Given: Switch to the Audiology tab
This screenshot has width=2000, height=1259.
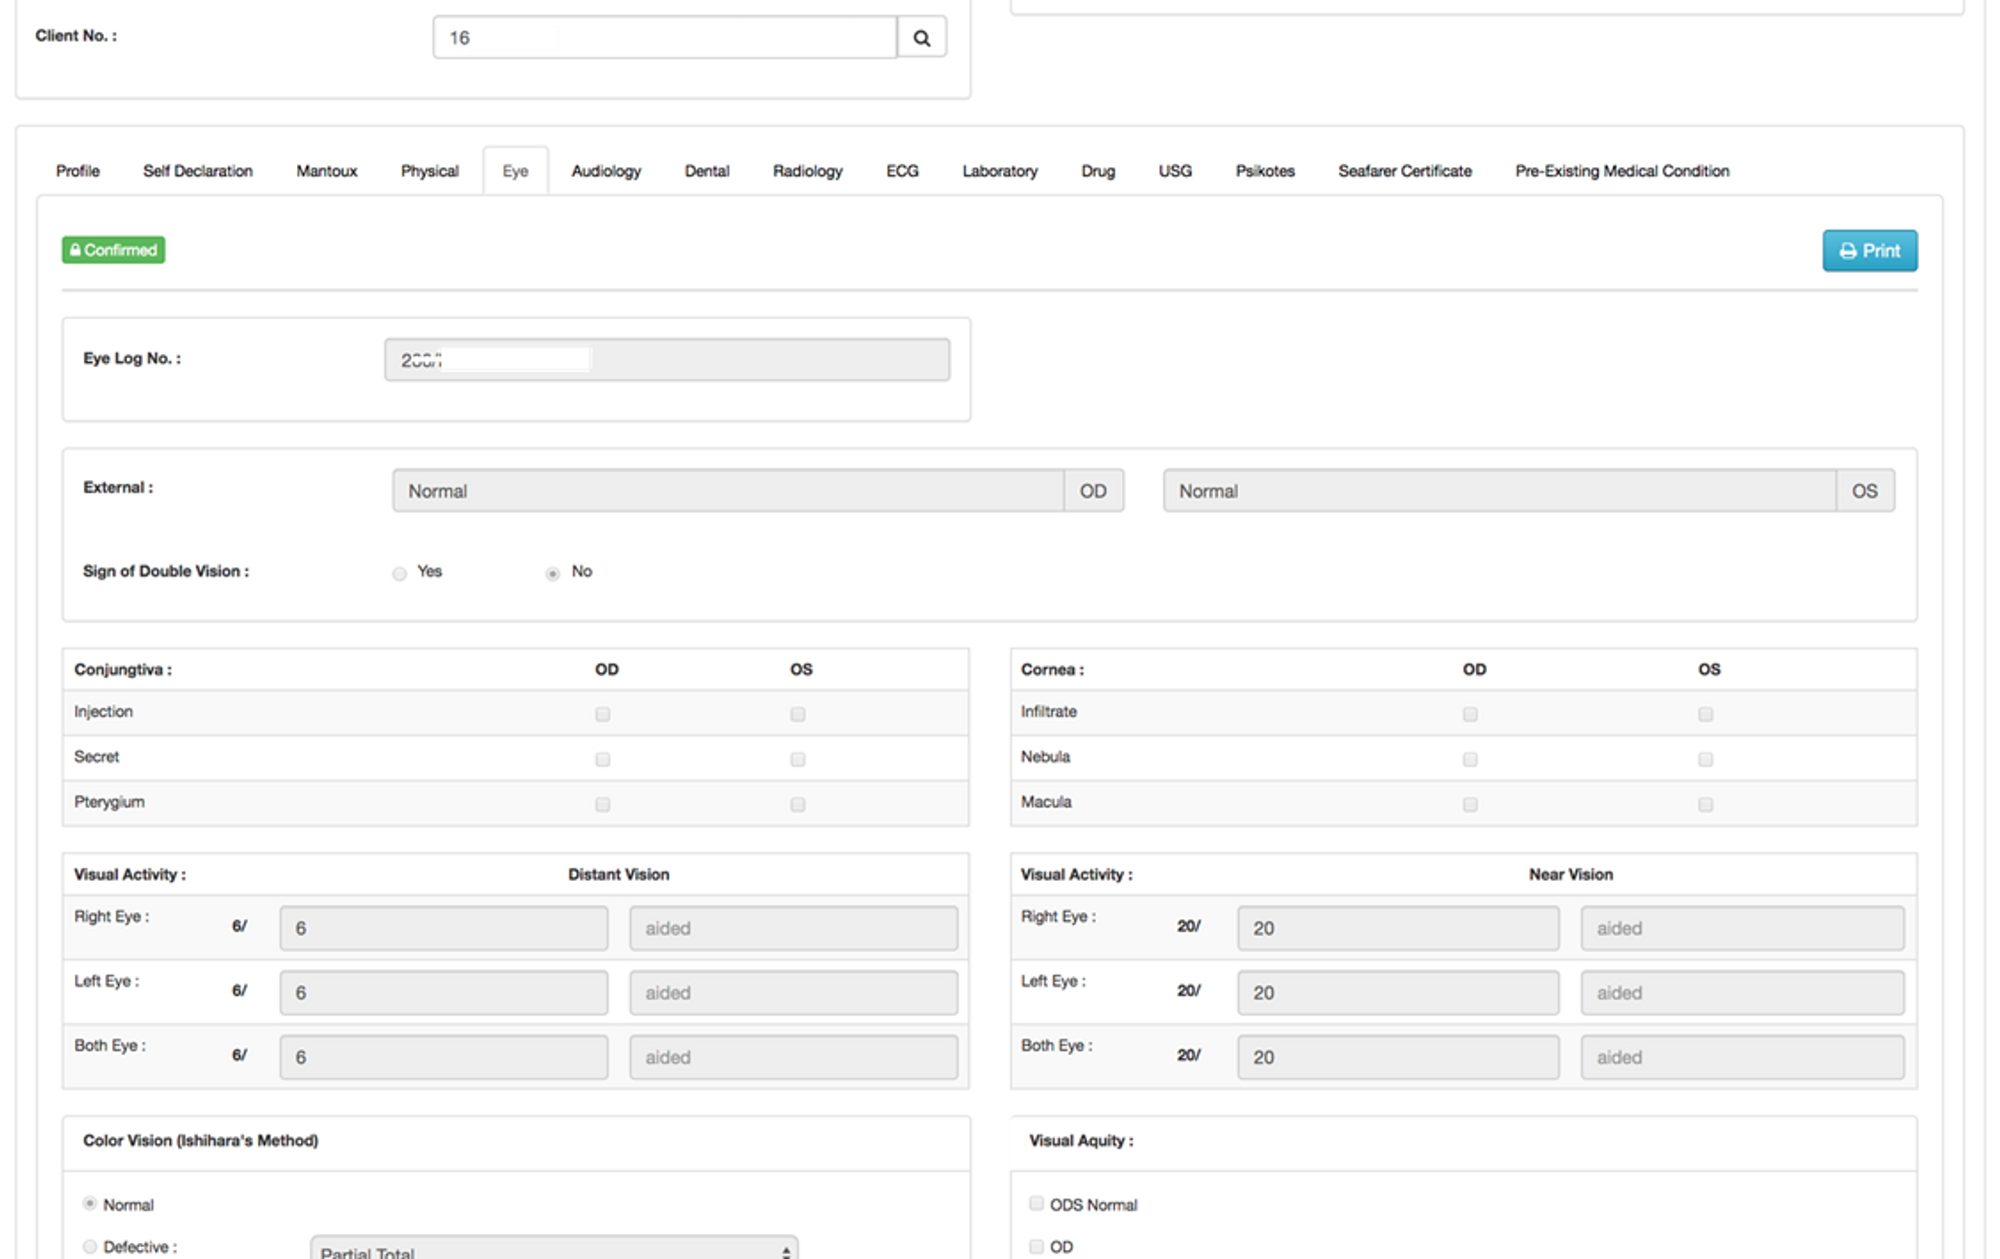Looking at the screenshot, I should 606,171.
